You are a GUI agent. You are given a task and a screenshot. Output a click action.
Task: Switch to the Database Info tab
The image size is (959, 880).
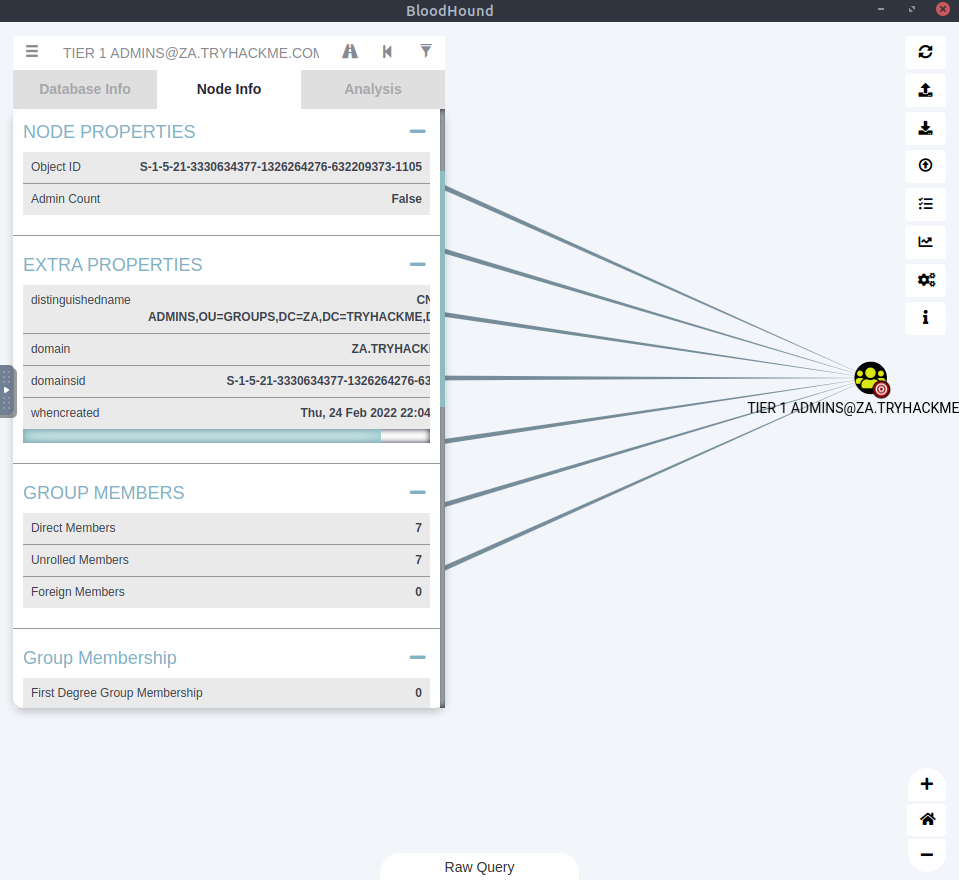coord(85,89)
